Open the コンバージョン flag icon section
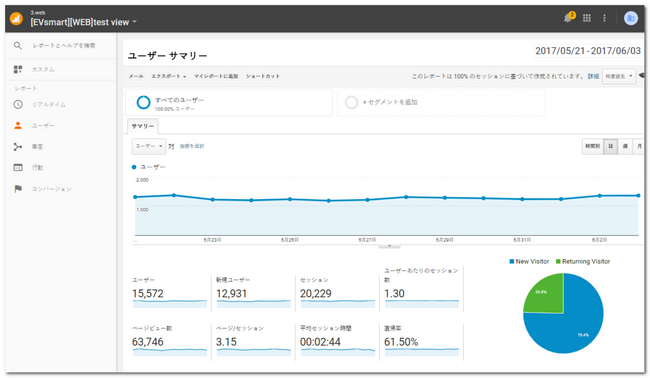Image resolution: width=650 pixels, height=378 pixels. pos(18,189)
